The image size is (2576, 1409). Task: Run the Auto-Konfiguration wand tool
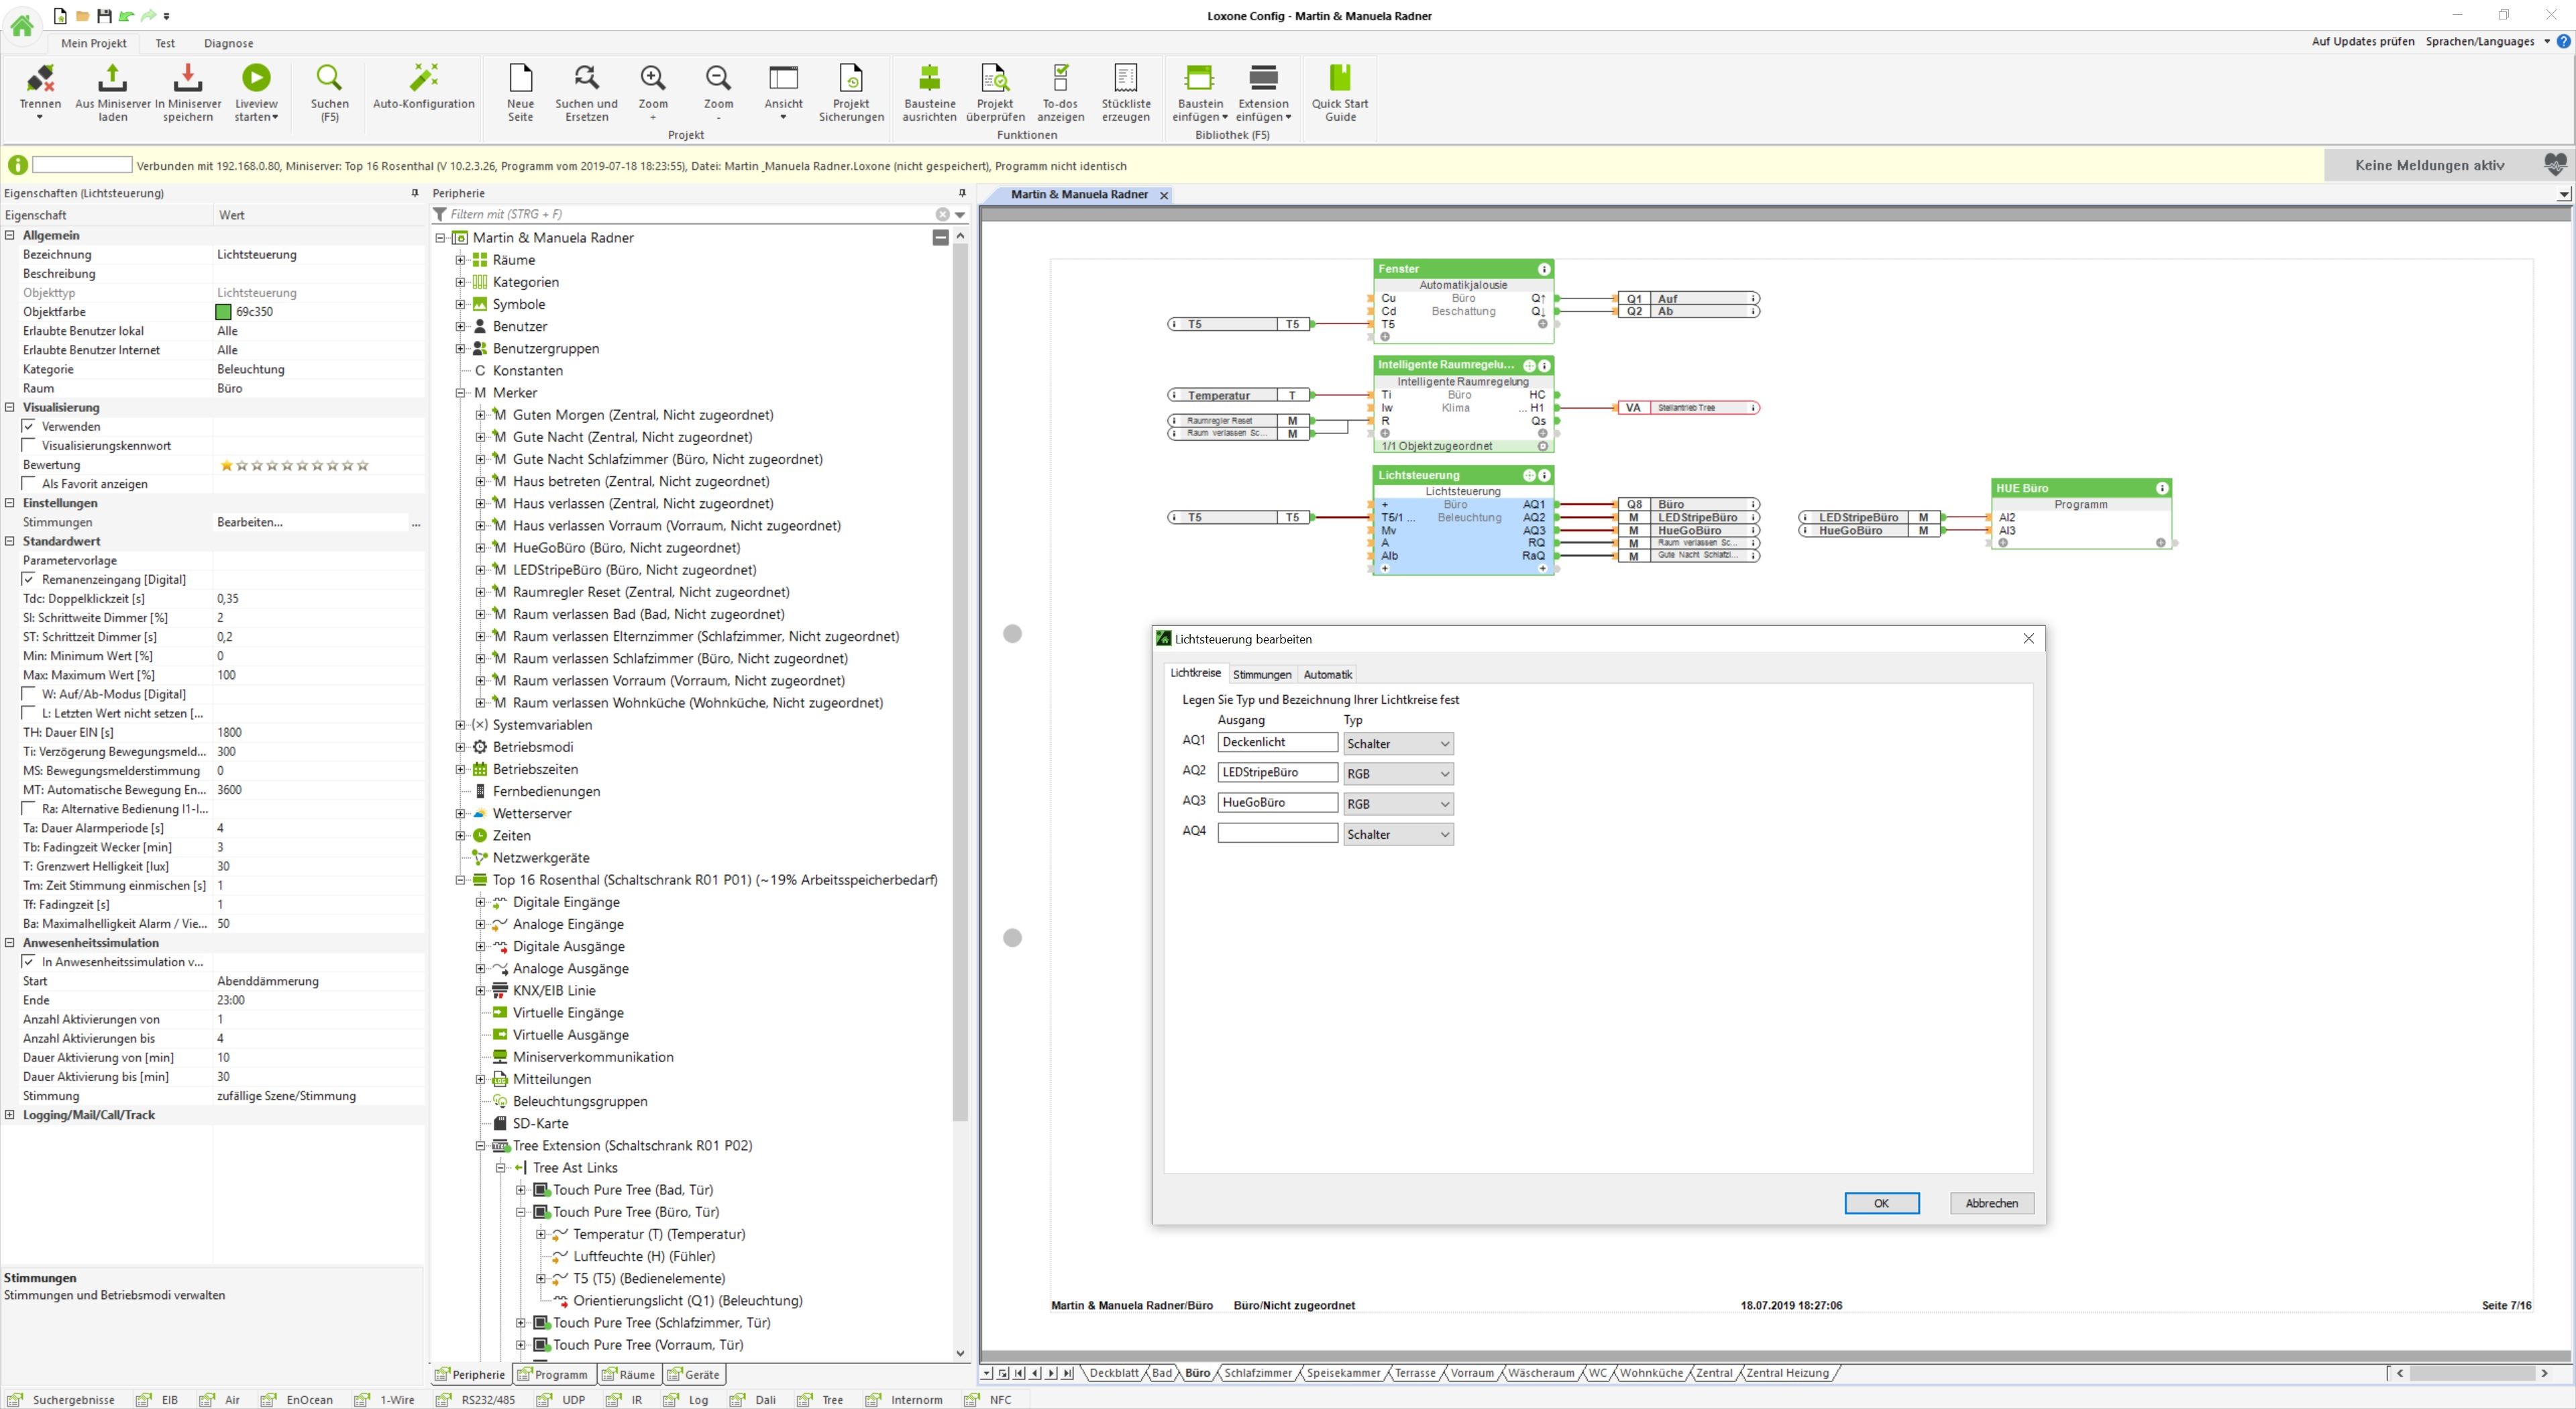[424, 78]
